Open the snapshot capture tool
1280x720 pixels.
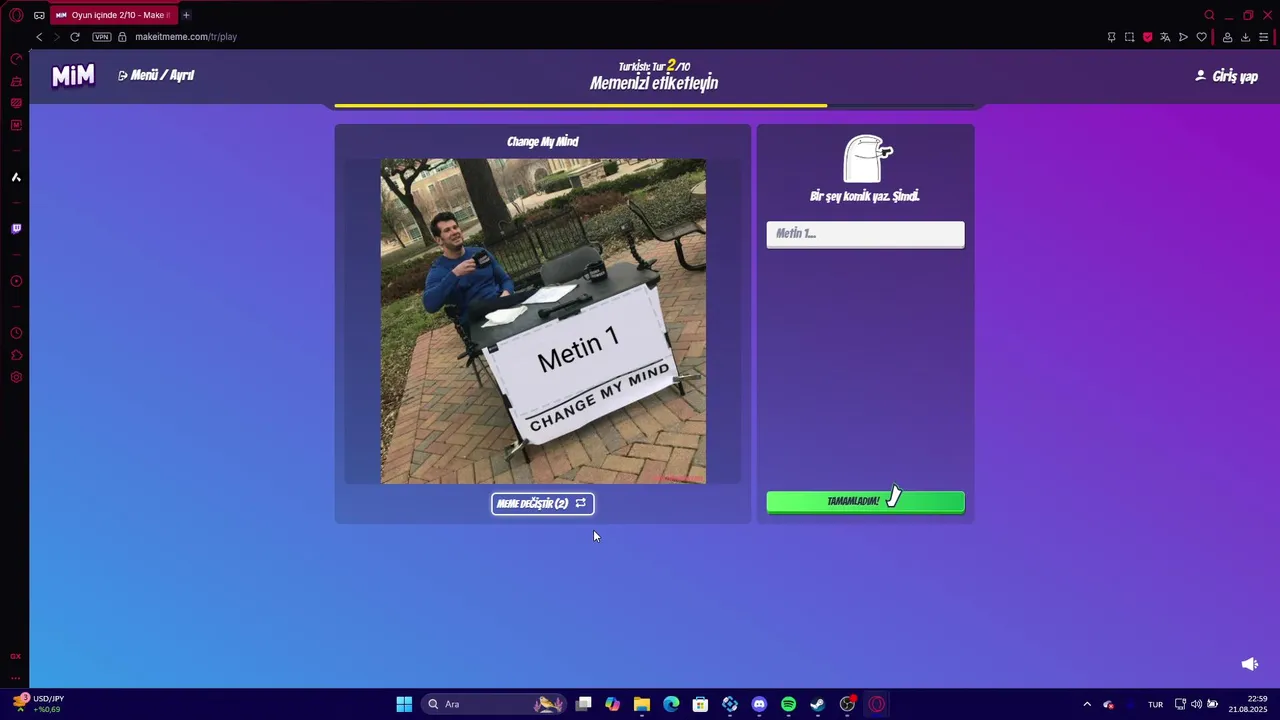point(1129,37)
